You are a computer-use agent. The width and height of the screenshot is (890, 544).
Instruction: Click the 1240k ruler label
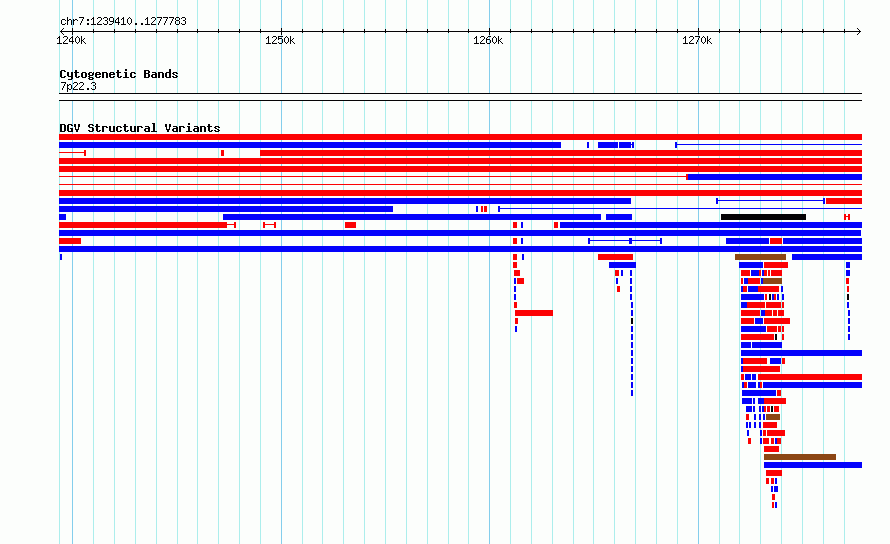pos(72,40)
